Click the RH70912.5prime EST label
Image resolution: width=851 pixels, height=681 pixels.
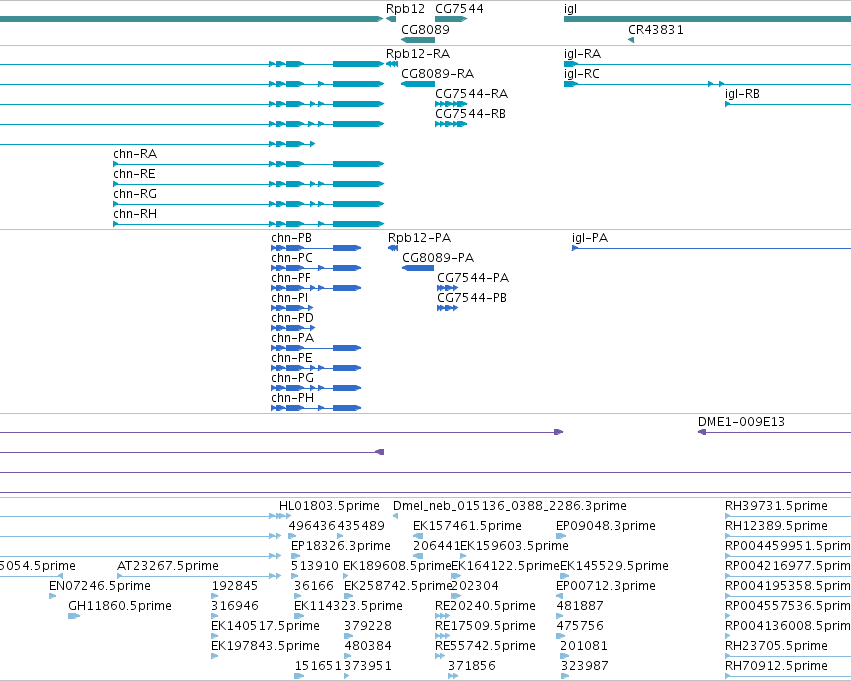tap(777, 666)
